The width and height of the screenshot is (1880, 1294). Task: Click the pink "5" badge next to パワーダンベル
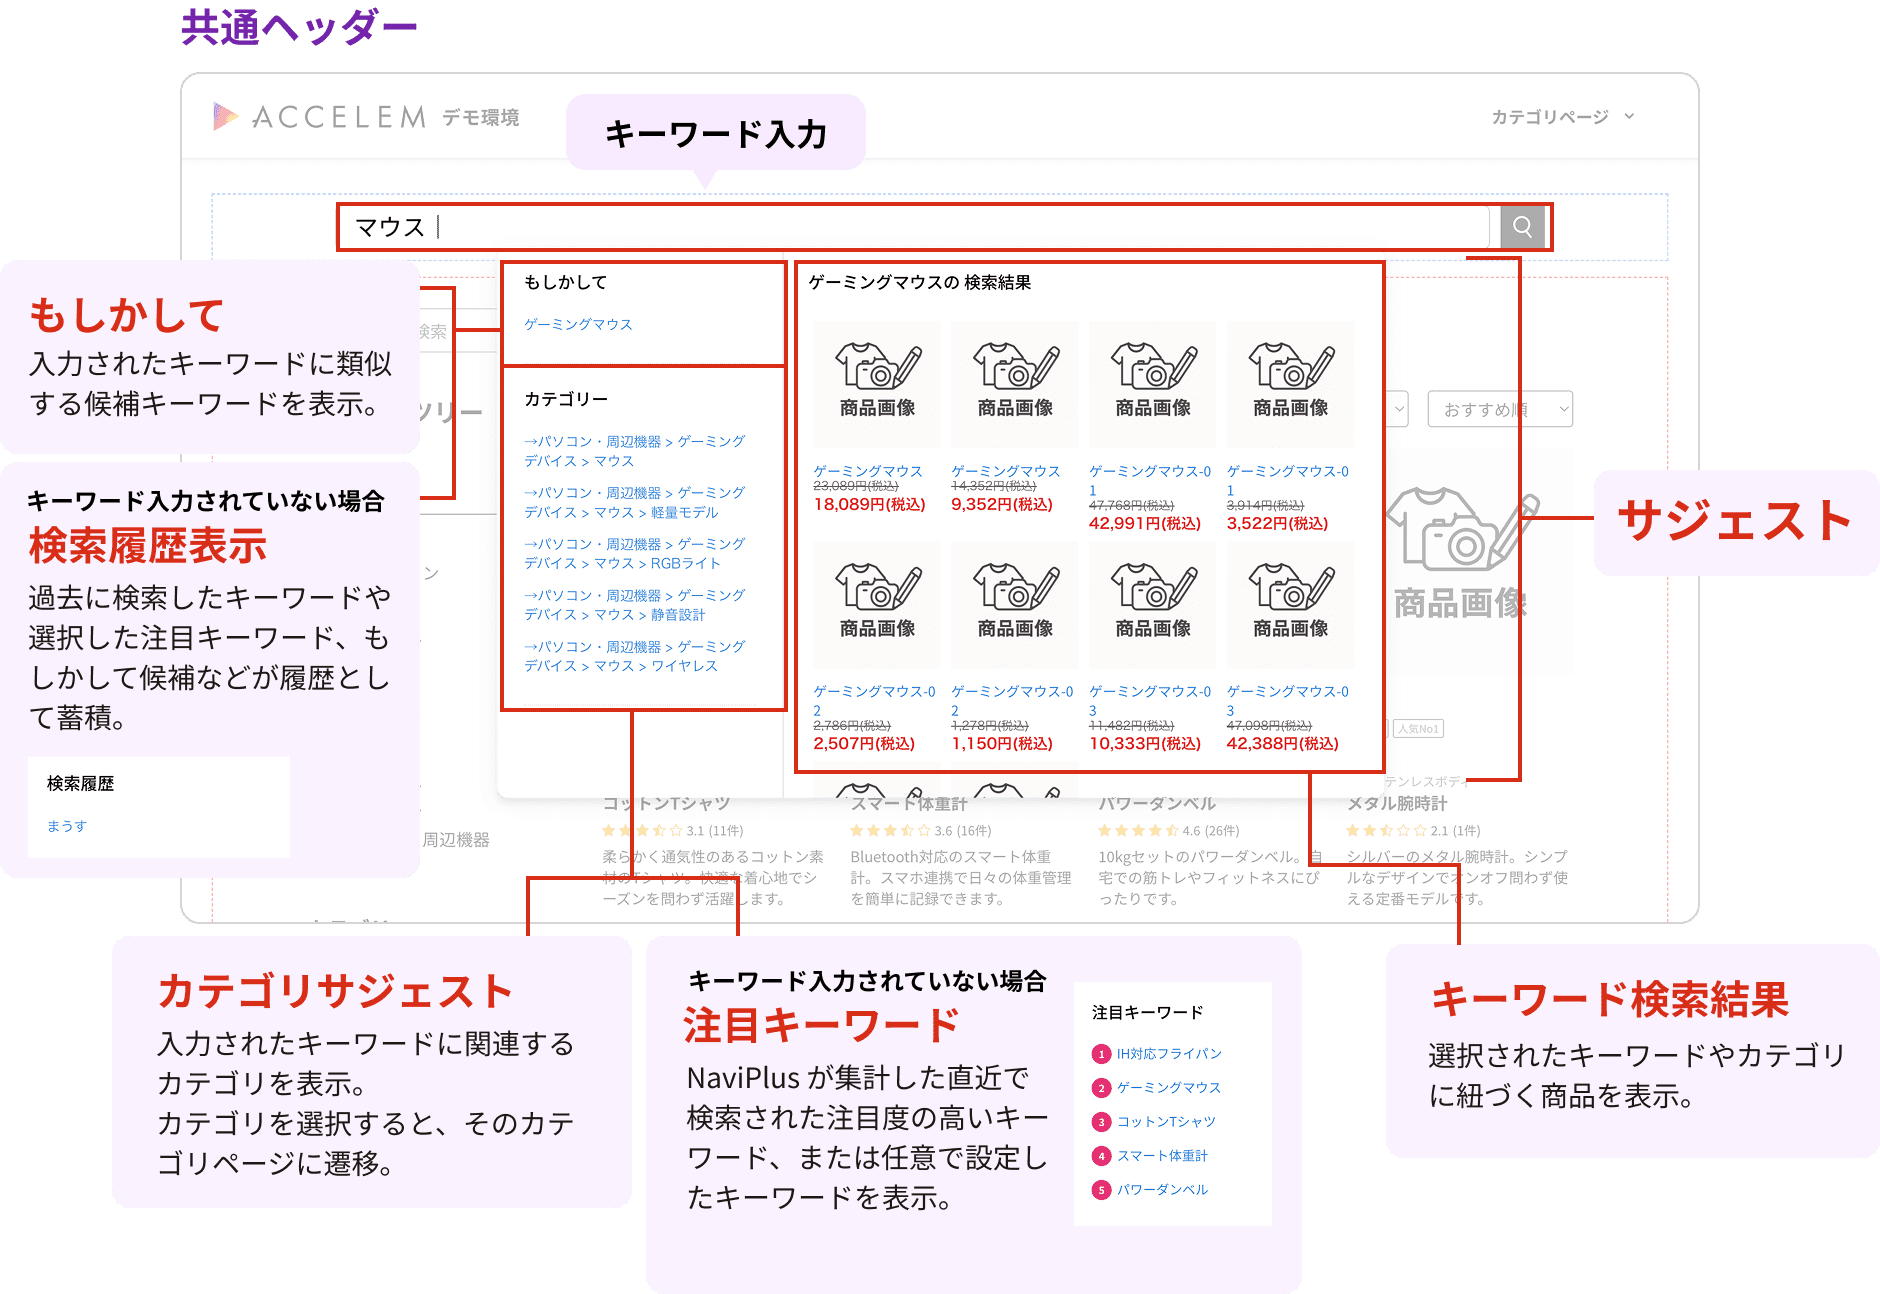(1101, 1189)
